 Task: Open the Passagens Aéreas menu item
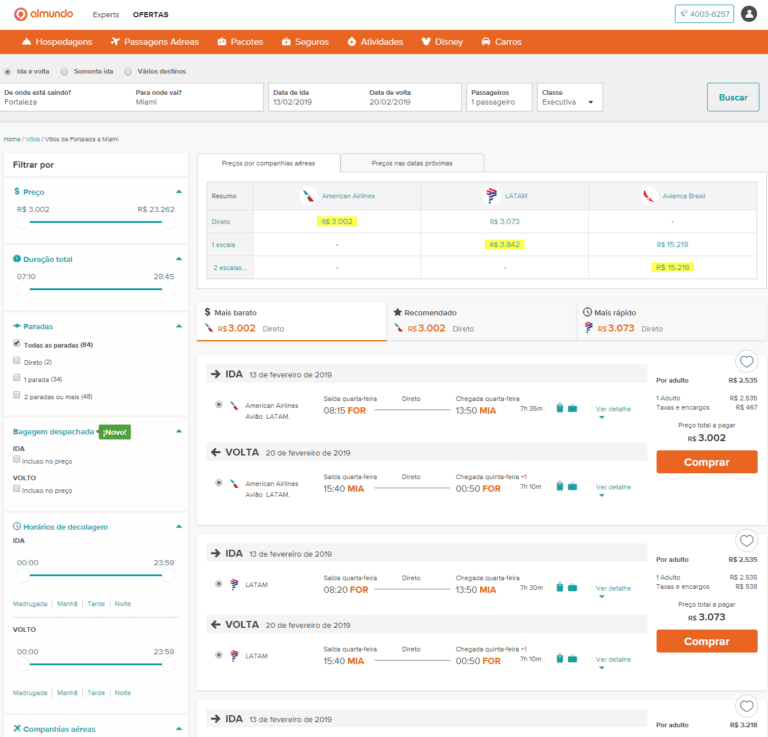click(x=155, y=42)
